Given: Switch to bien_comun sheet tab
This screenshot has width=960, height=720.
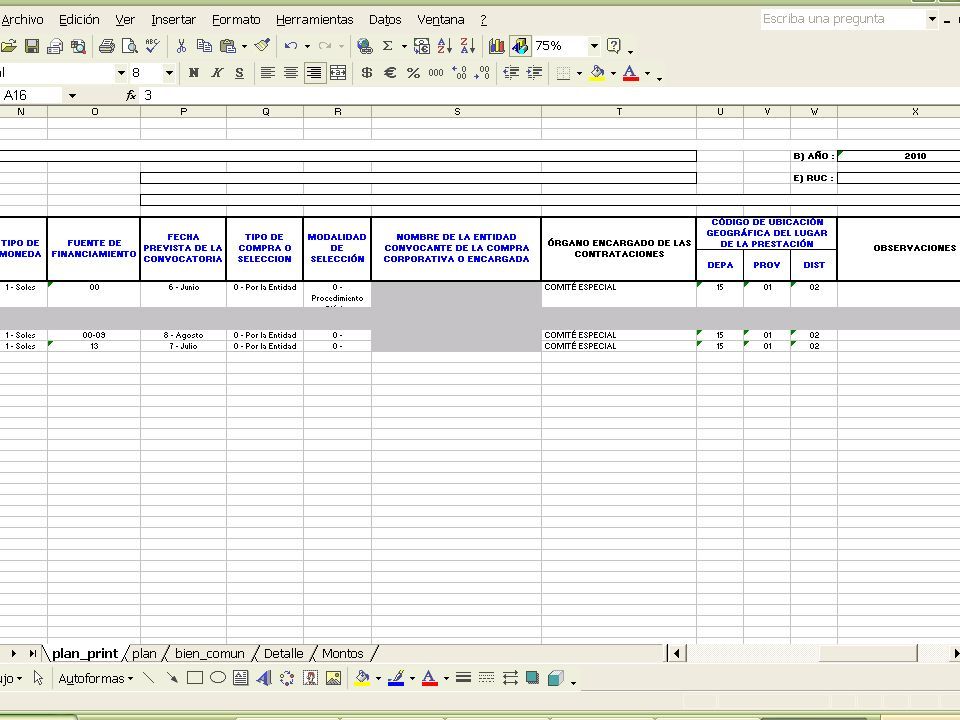Looking at the screenshot, I should [209, 653].
